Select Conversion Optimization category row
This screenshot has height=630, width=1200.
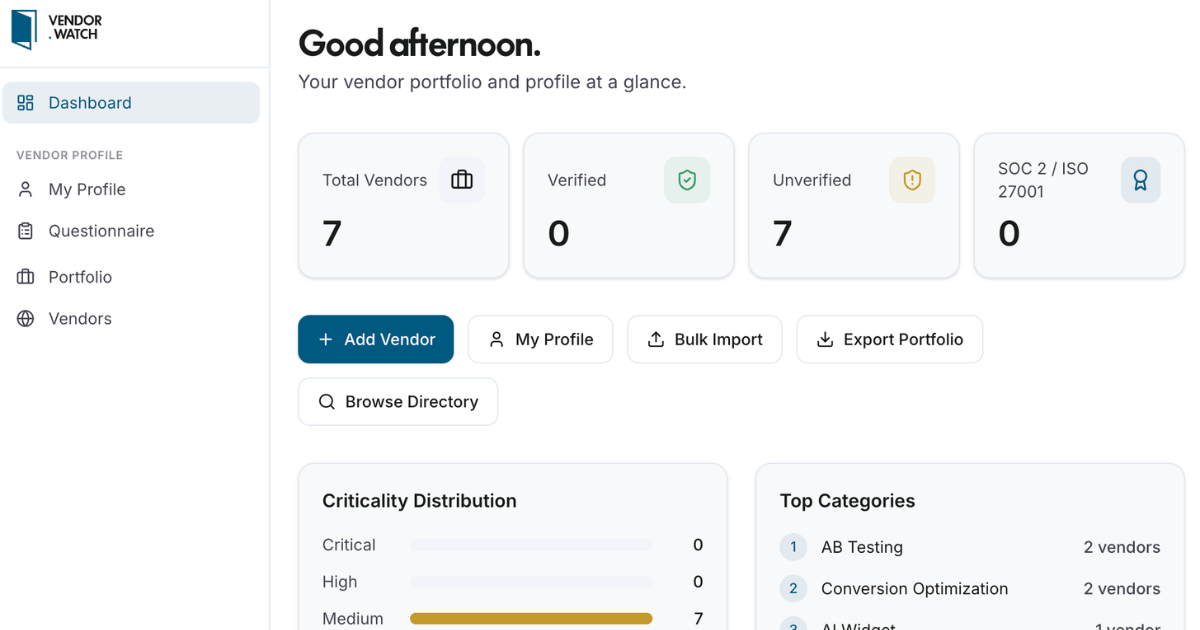coord(914,589)
